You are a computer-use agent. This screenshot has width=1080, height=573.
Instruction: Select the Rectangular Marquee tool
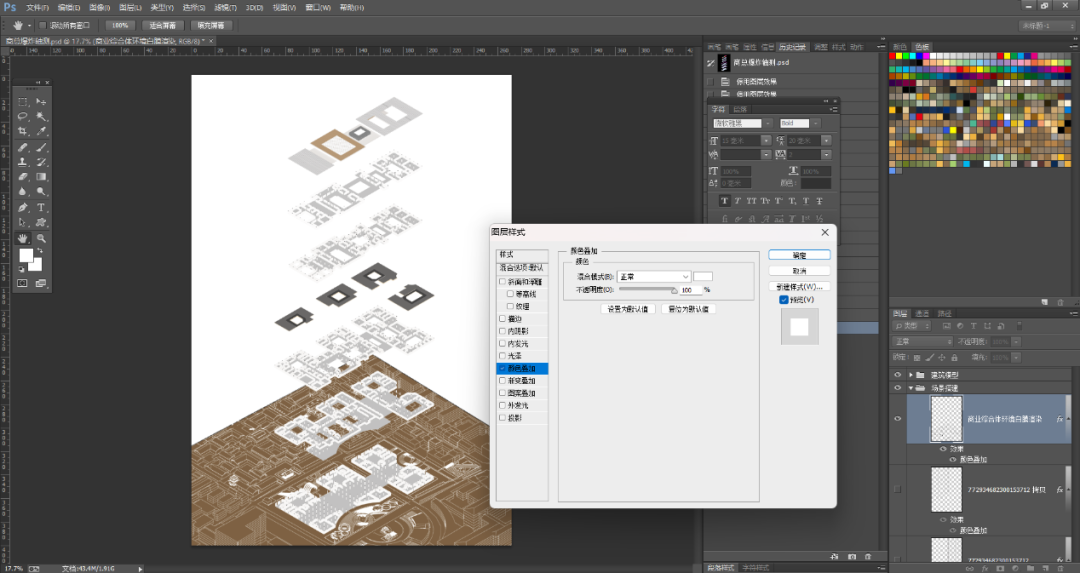(23, 101)
